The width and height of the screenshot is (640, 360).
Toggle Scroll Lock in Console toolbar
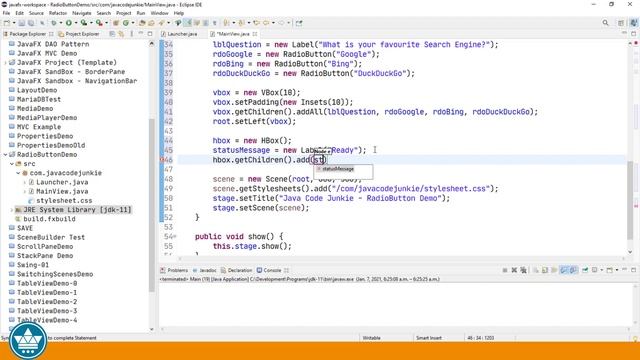(x=545, y=270)
